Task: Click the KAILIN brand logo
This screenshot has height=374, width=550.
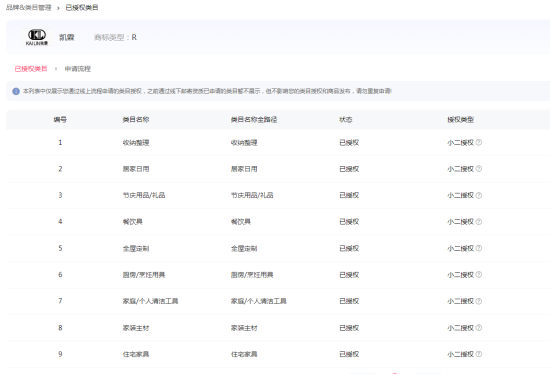Action: [x=37, y=37]
